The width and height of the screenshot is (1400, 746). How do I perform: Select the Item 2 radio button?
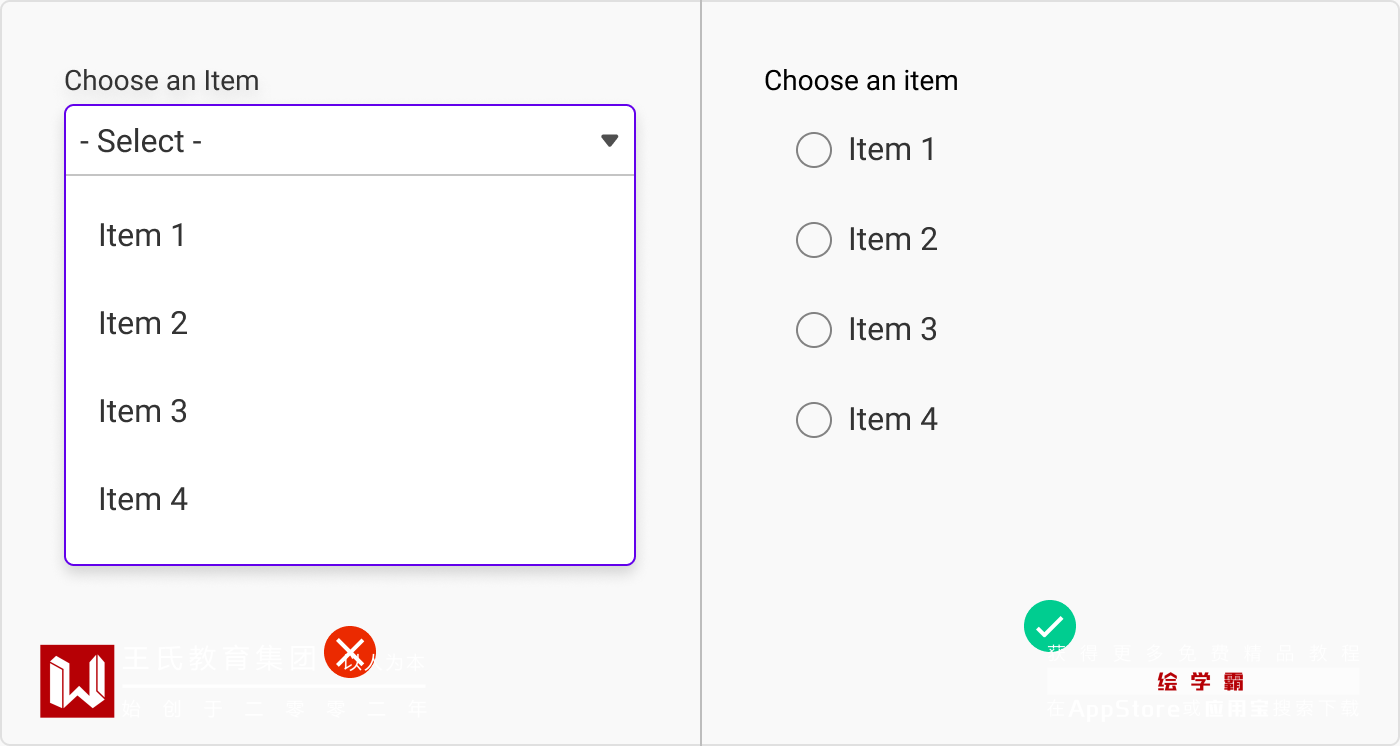click(814, 240)
